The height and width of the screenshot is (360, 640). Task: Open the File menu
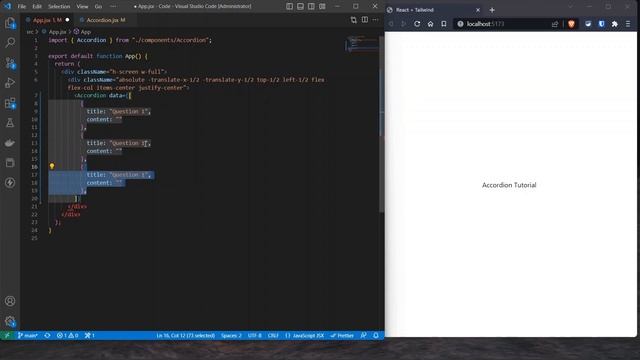point(22,7)
